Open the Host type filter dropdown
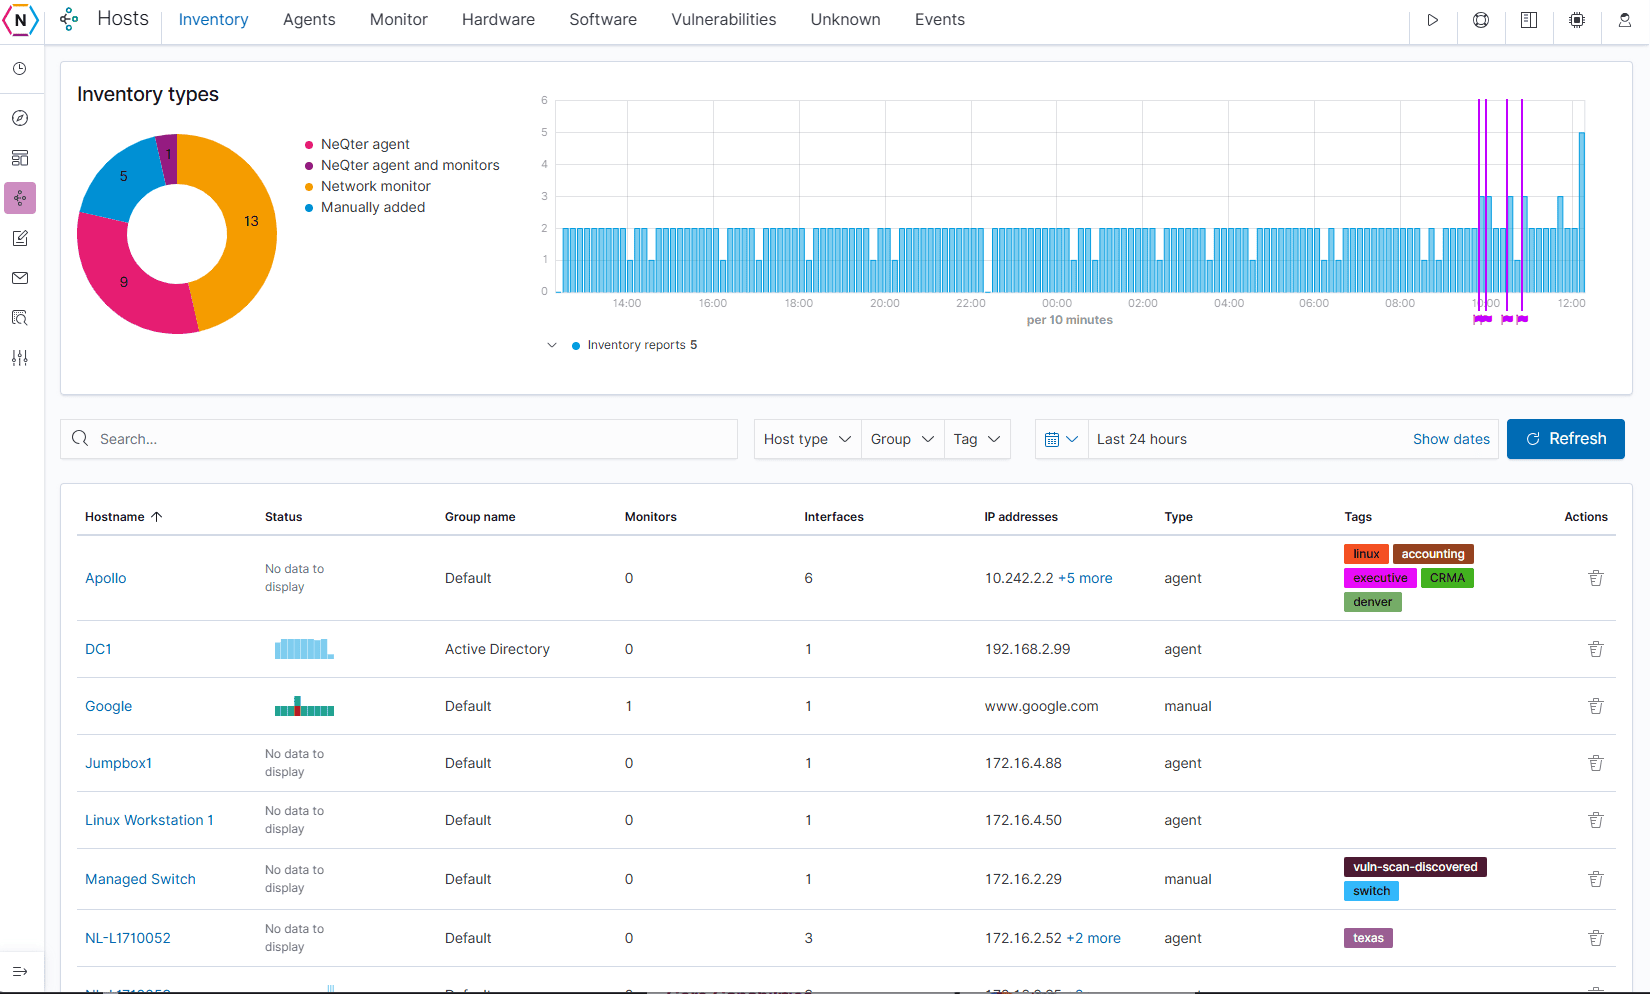 click(x=807, y=439)
